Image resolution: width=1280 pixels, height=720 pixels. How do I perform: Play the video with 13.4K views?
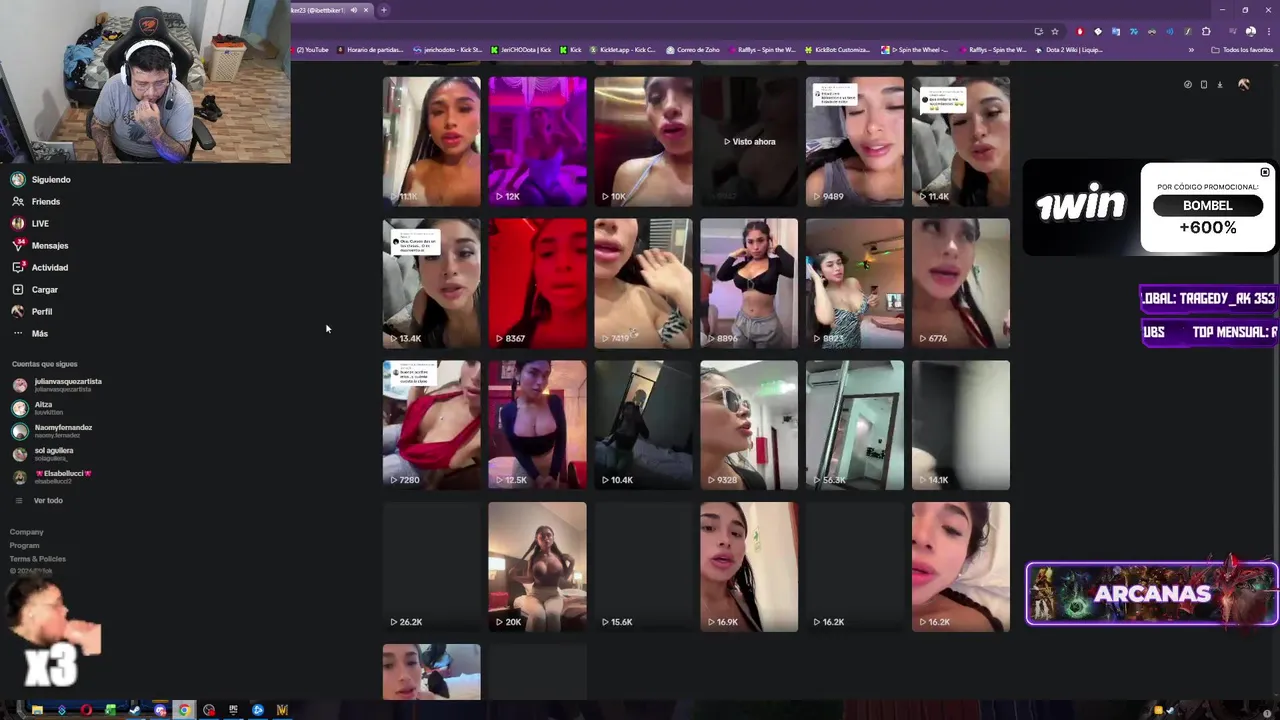431,284
